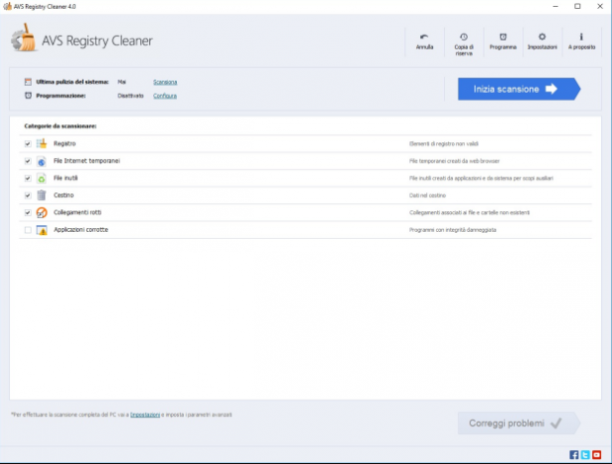This screenshot has height=464, width=612.
Task: Click the AVS Registry Cleaner broom logo
Action: (24, 38)
